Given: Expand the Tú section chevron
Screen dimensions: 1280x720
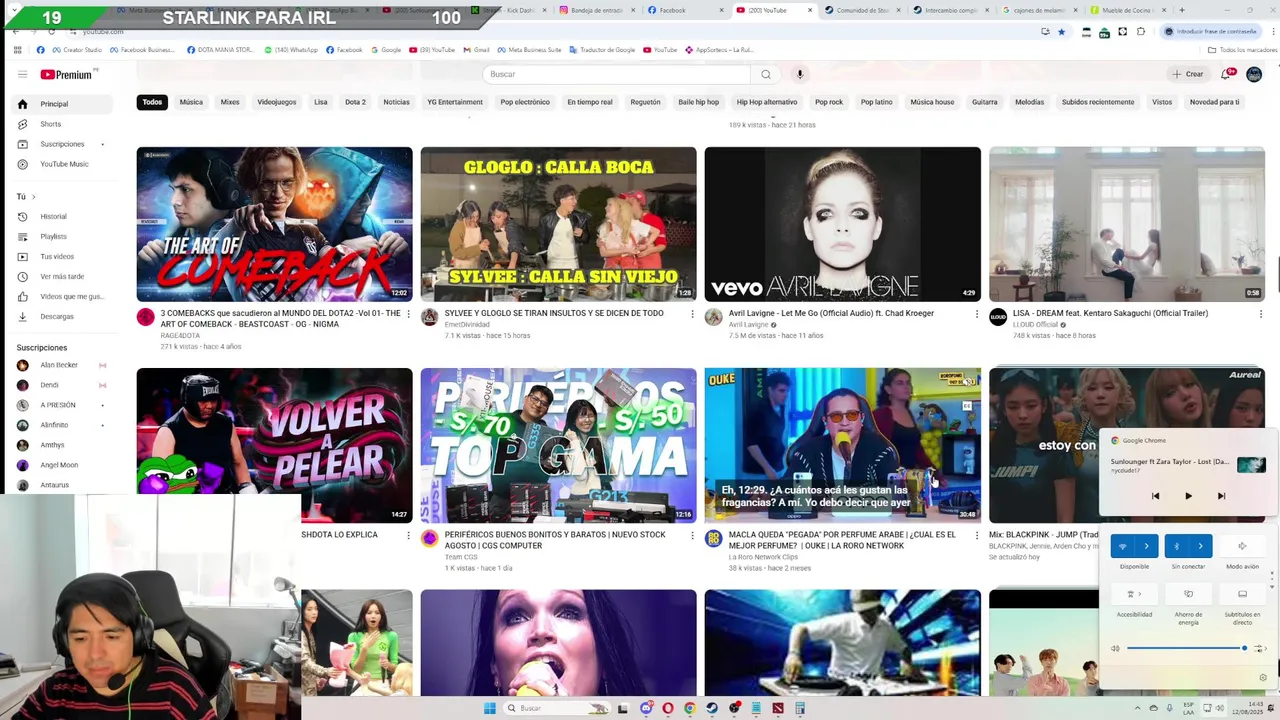Looking at the screenshot, I should 33,197.
